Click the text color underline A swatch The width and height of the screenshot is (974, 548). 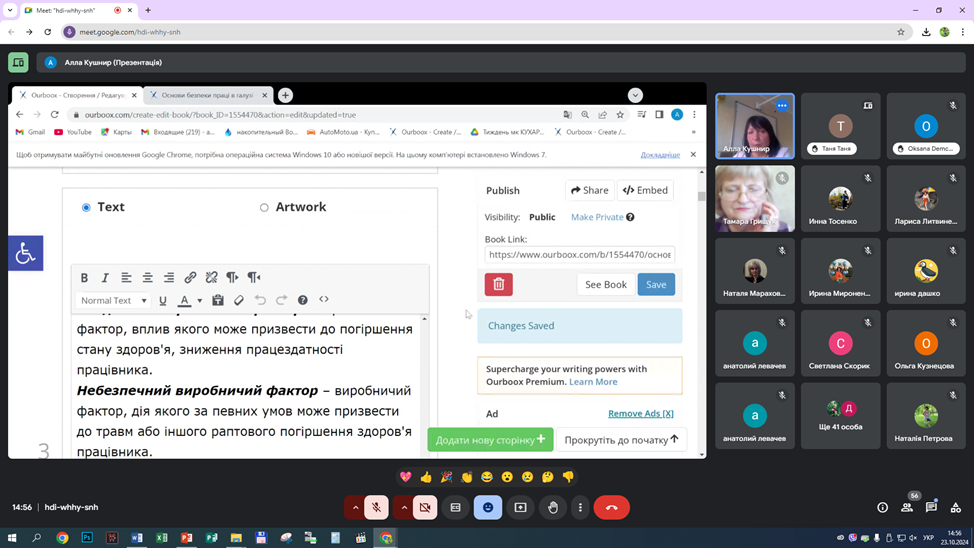pos(184,300)
